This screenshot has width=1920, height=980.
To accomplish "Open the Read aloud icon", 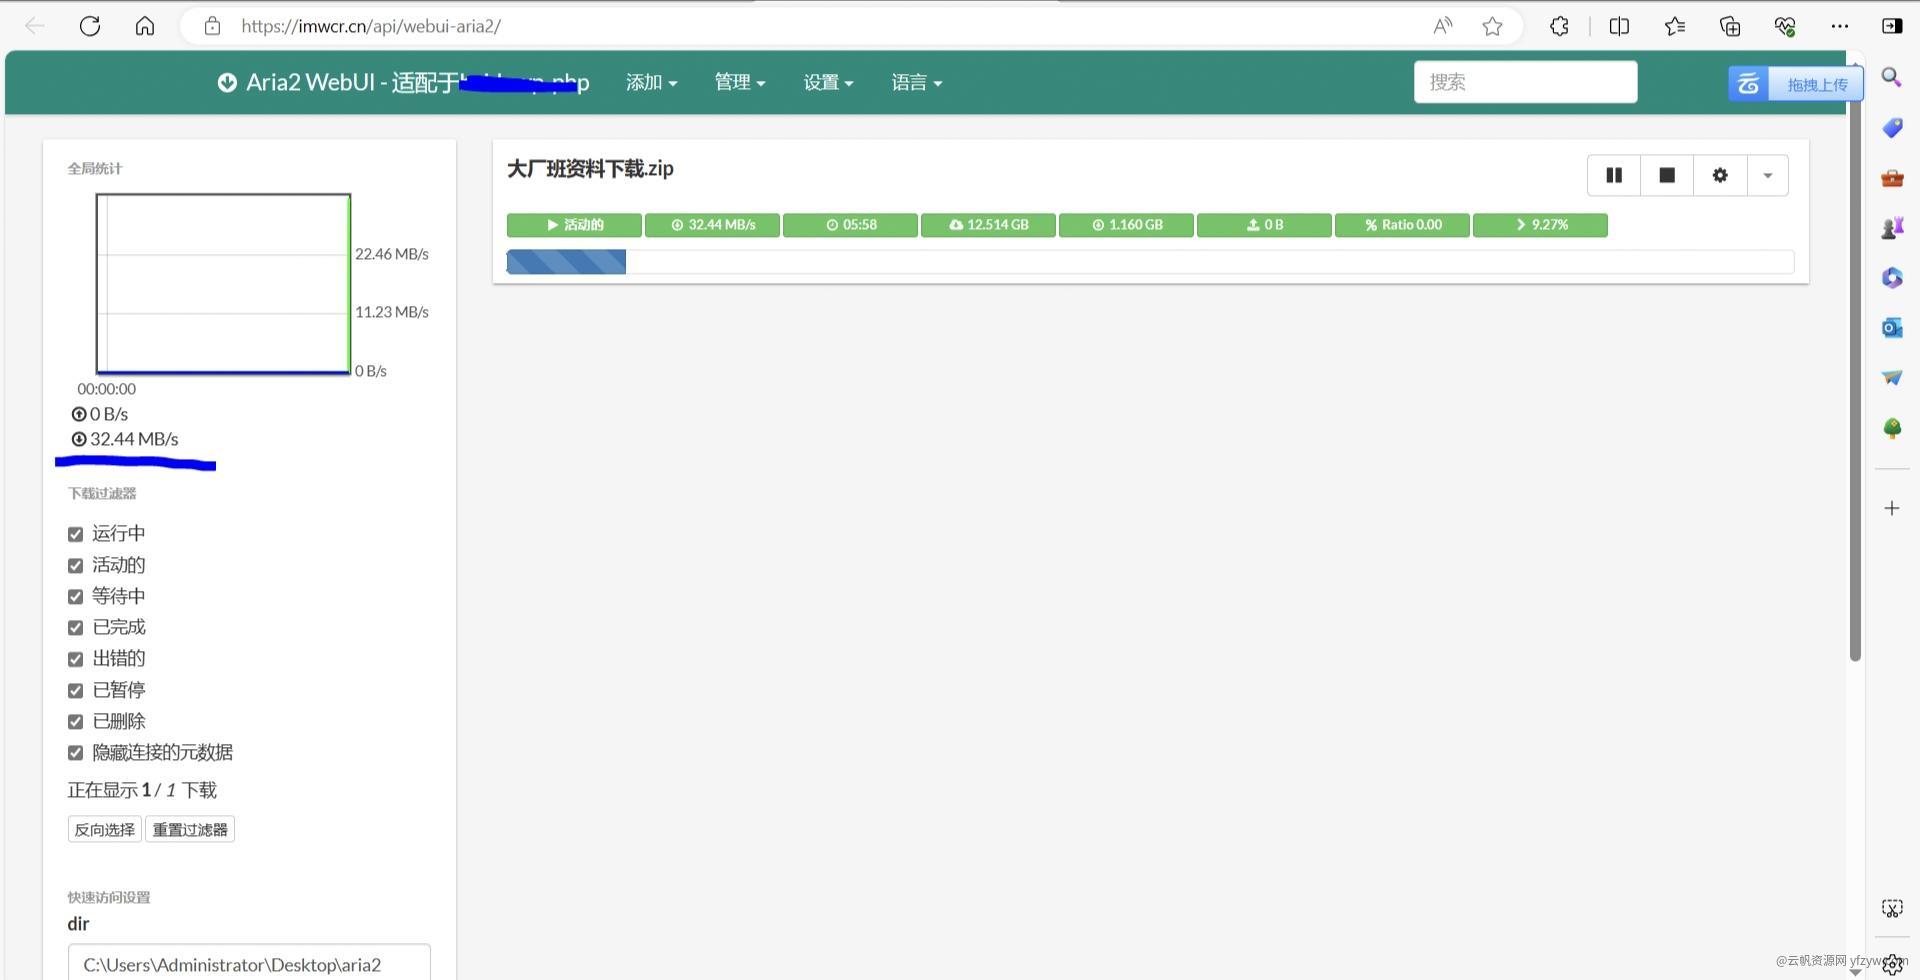I will pos(1442,26).
